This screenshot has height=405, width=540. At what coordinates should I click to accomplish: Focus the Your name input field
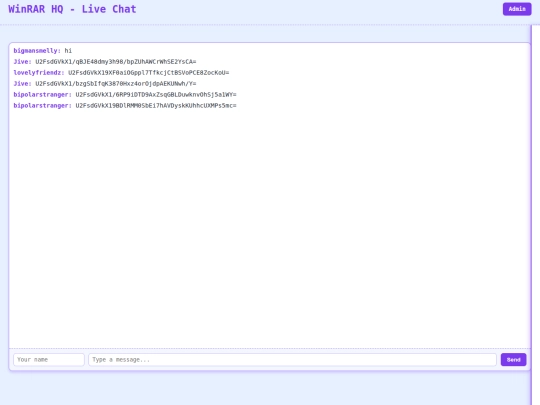coord(49,360)
